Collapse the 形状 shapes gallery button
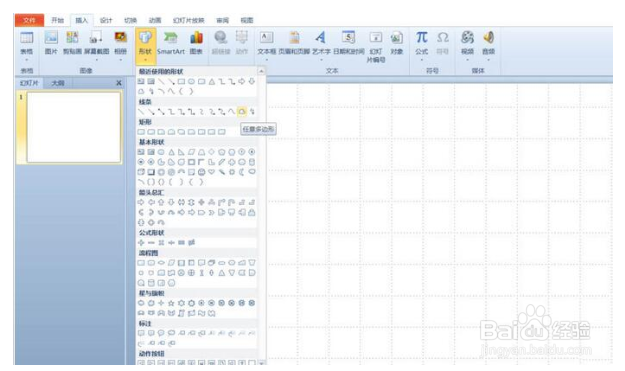Viewport: 625px width, 371px height. (145, 46)
